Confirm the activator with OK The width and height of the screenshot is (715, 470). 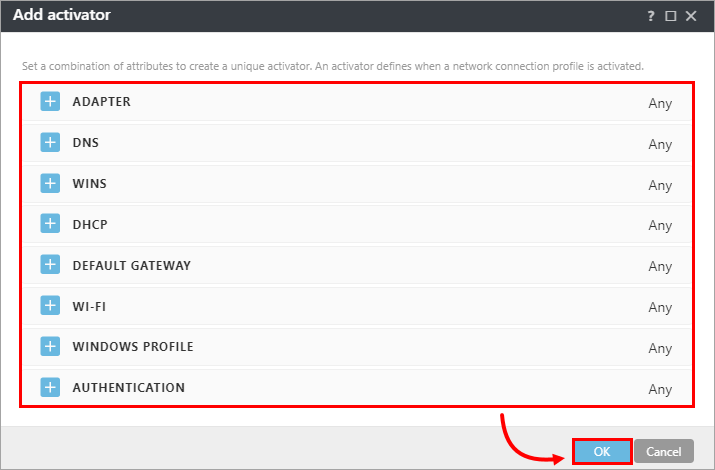602,451
